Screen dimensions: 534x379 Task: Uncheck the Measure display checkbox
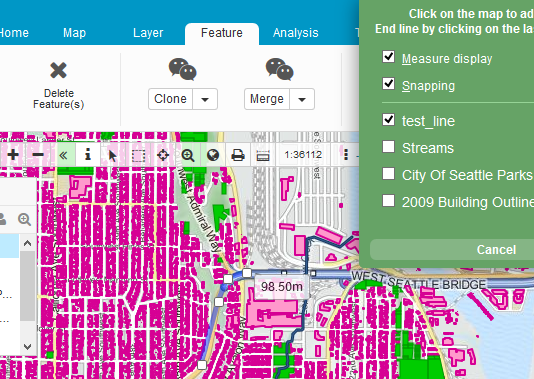(x=389, y=57)
